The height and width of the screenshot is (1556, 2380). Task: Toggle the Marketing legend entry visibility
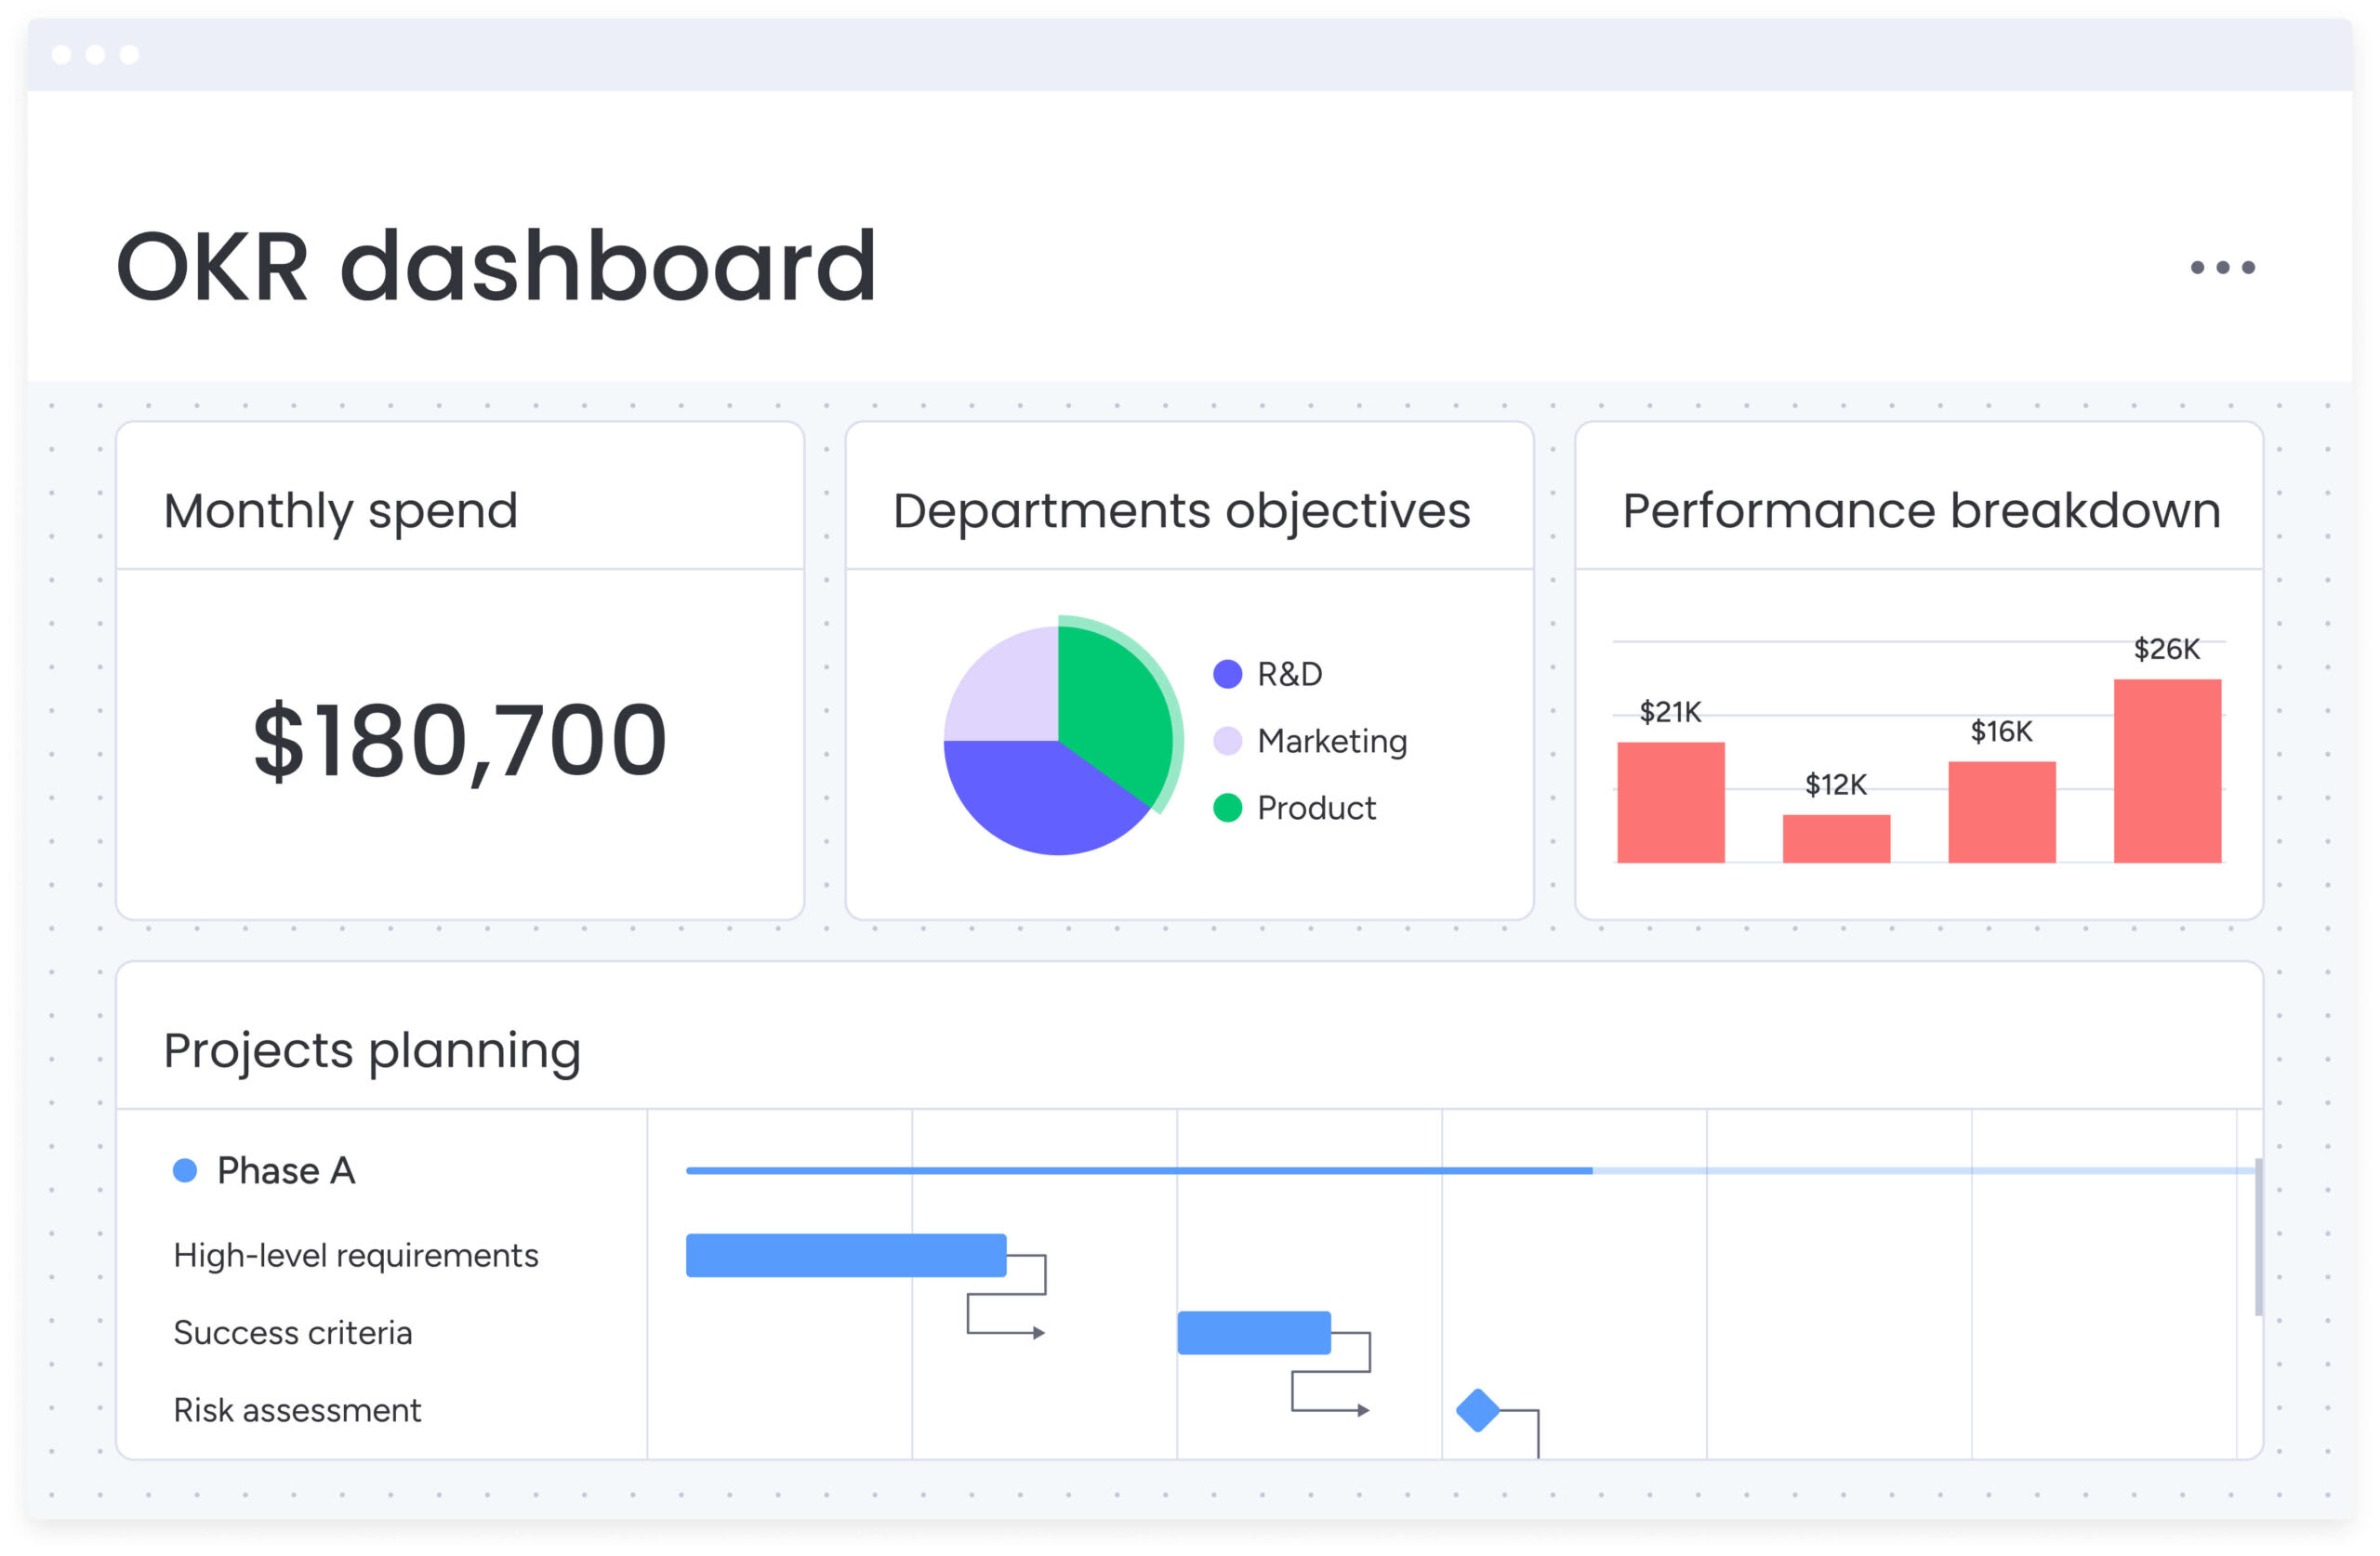[1333, 741]
